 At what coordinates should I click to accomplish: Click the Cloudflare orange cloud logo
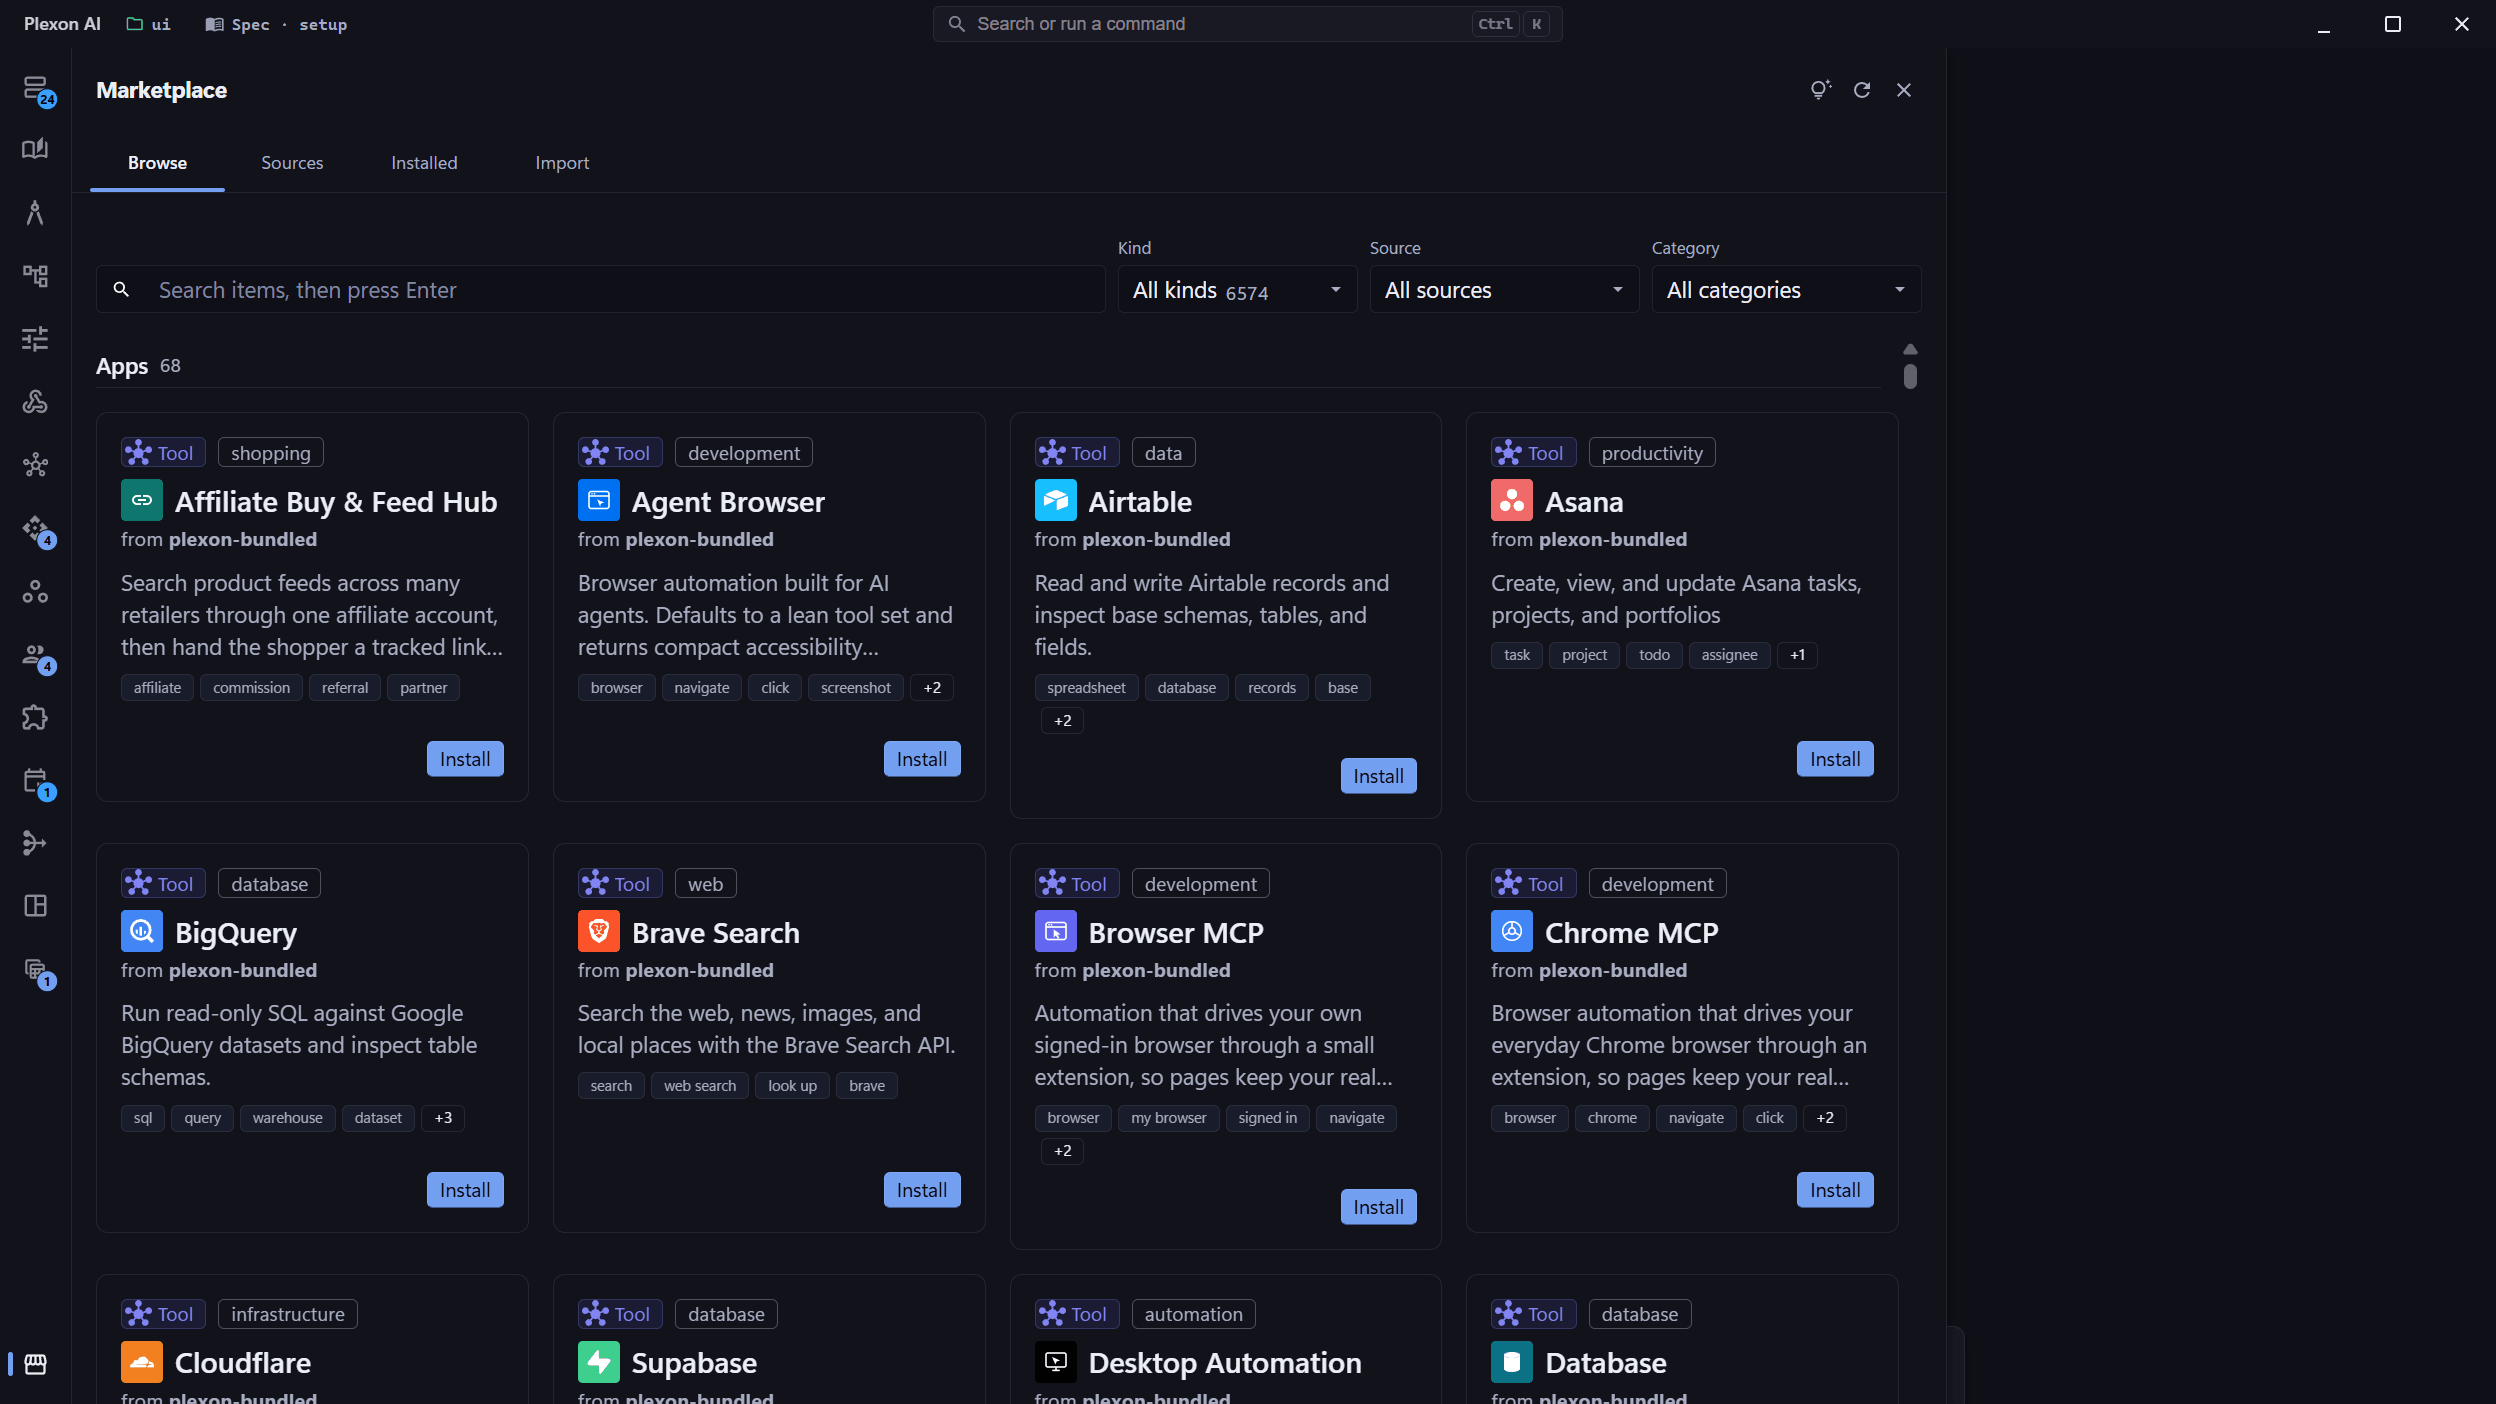(142, 1362)
